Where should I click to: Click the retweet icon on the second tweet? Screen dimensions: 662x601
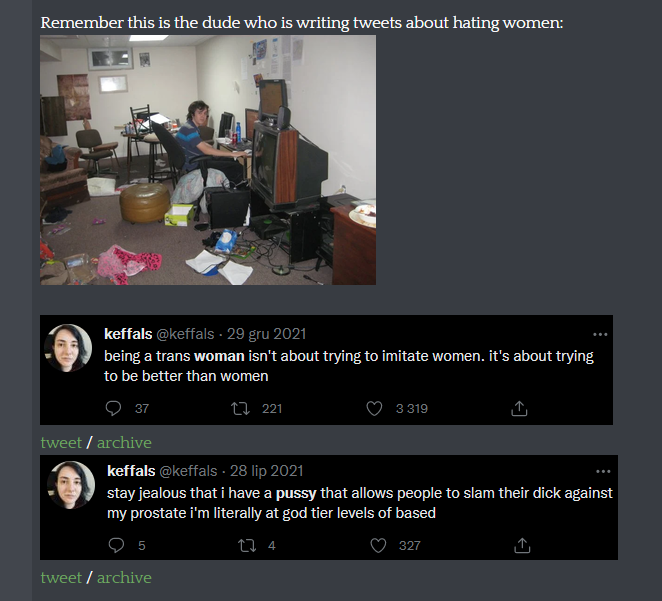[x=247, y=545]
